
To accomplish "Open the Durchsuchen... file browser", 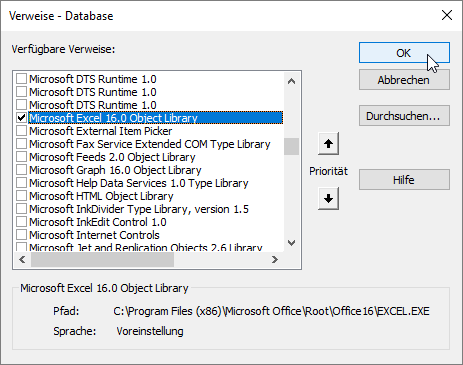I will 404,116.
